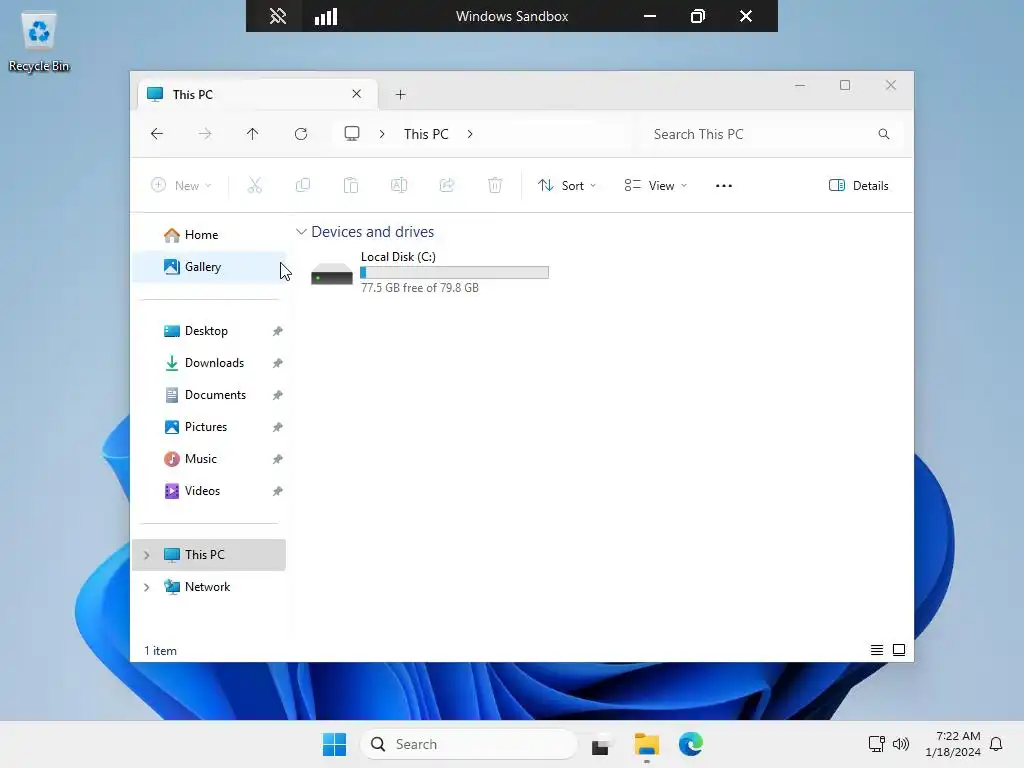Click the Delete trash icon

(495, 185)
